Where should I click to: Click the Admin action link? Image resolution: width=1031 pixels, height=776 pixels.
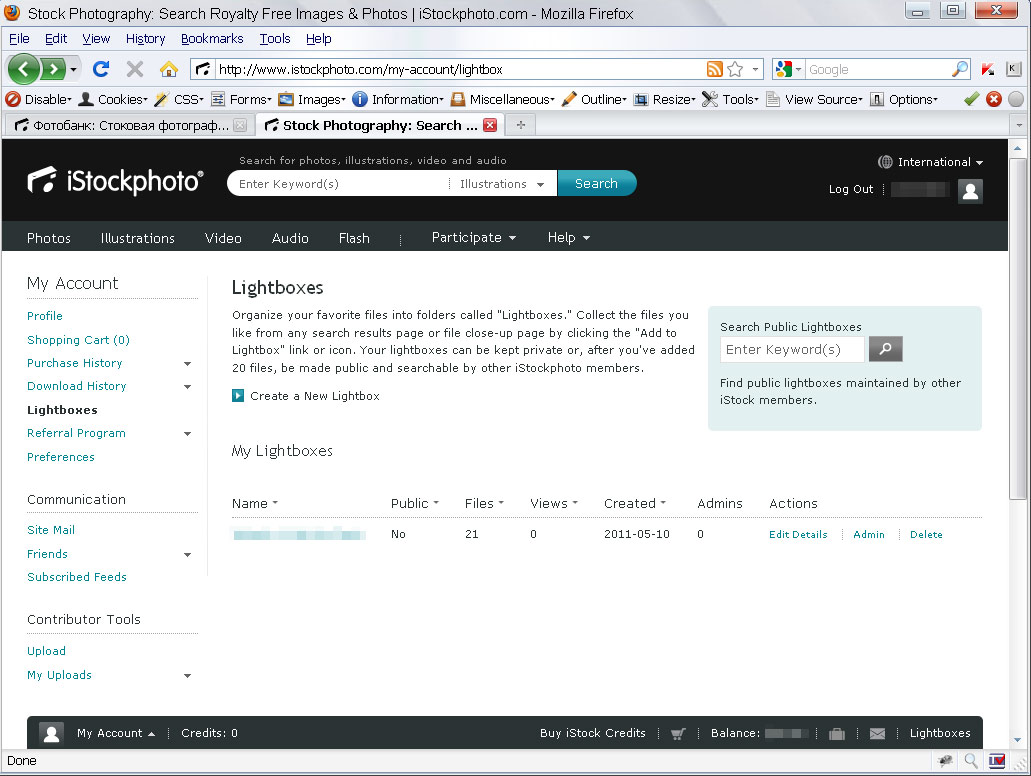869,535
